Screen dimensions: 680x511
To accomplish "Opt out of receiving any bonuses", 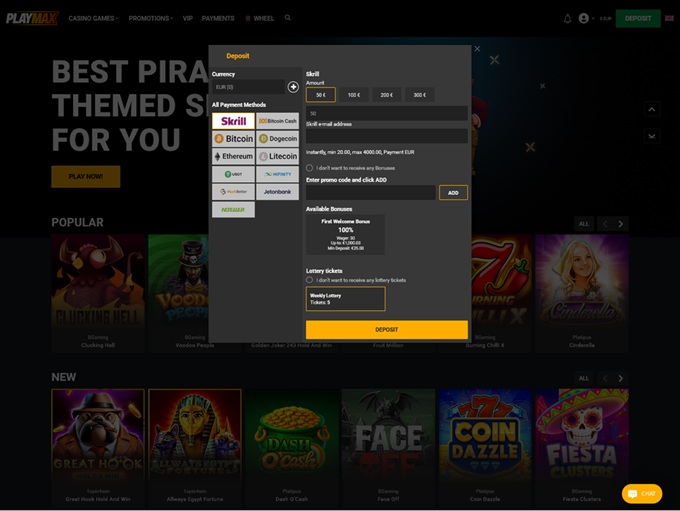I will (x=310, y=168).
